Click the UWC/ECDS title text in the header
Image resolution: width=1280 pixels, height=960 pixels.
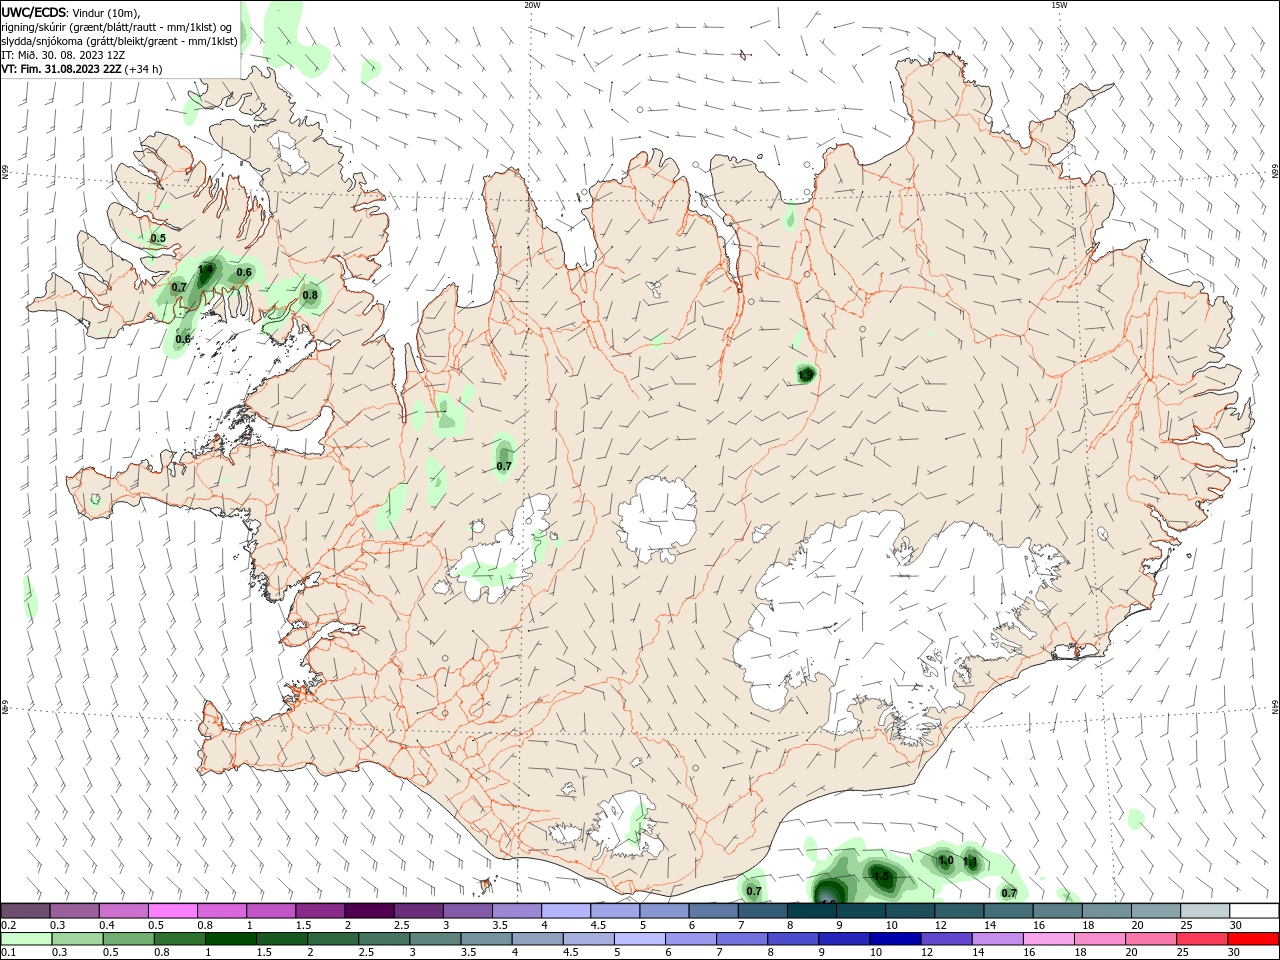pos(34,12)
